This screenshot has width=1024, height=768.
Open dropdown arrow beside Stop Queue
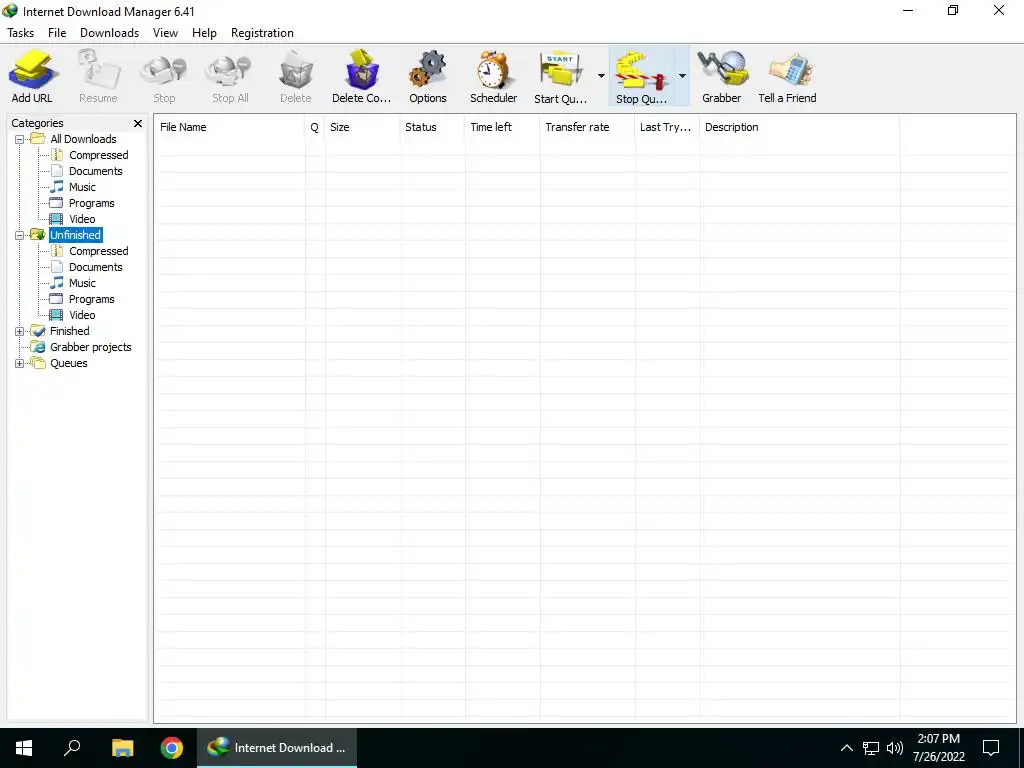[682, 76]
